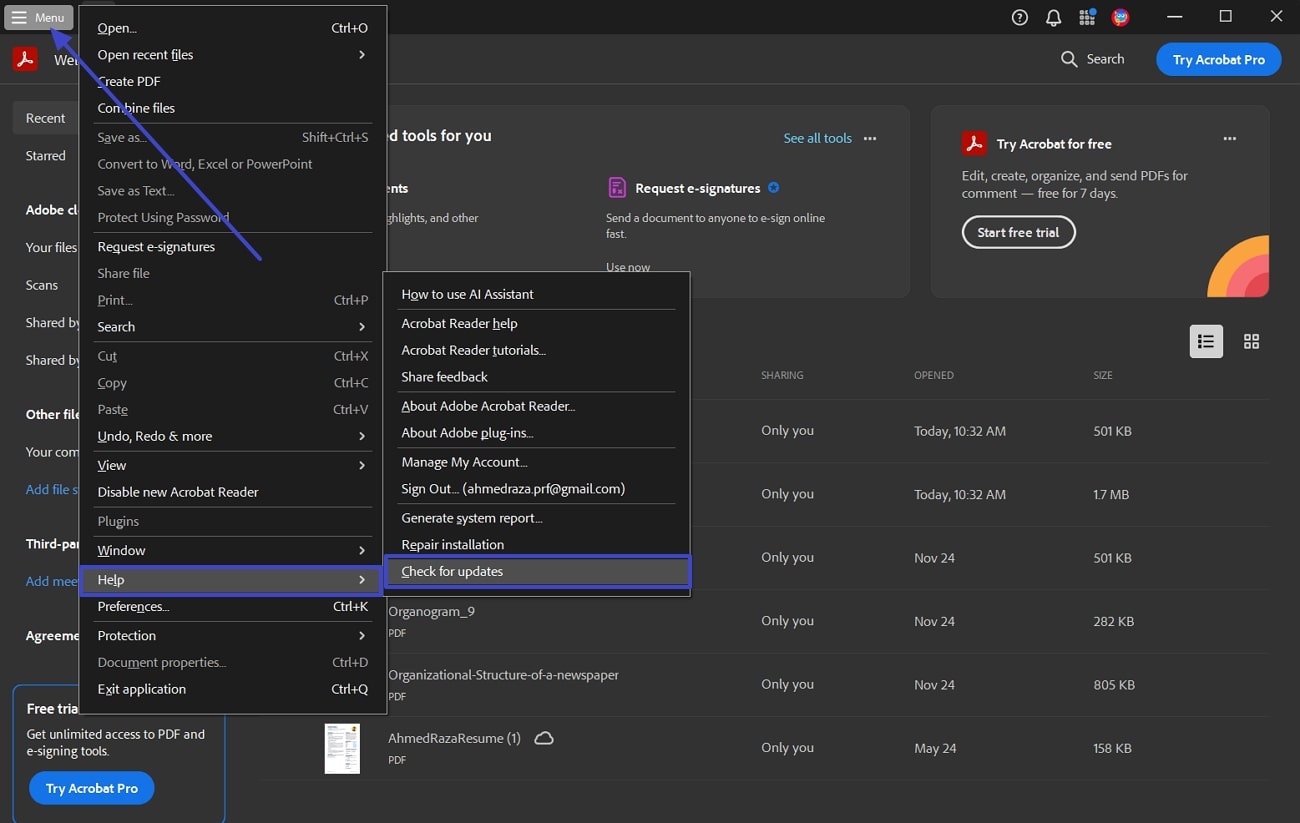Click See all tools link
Screen dimensions: 1300x823
(x=817, y=138)
